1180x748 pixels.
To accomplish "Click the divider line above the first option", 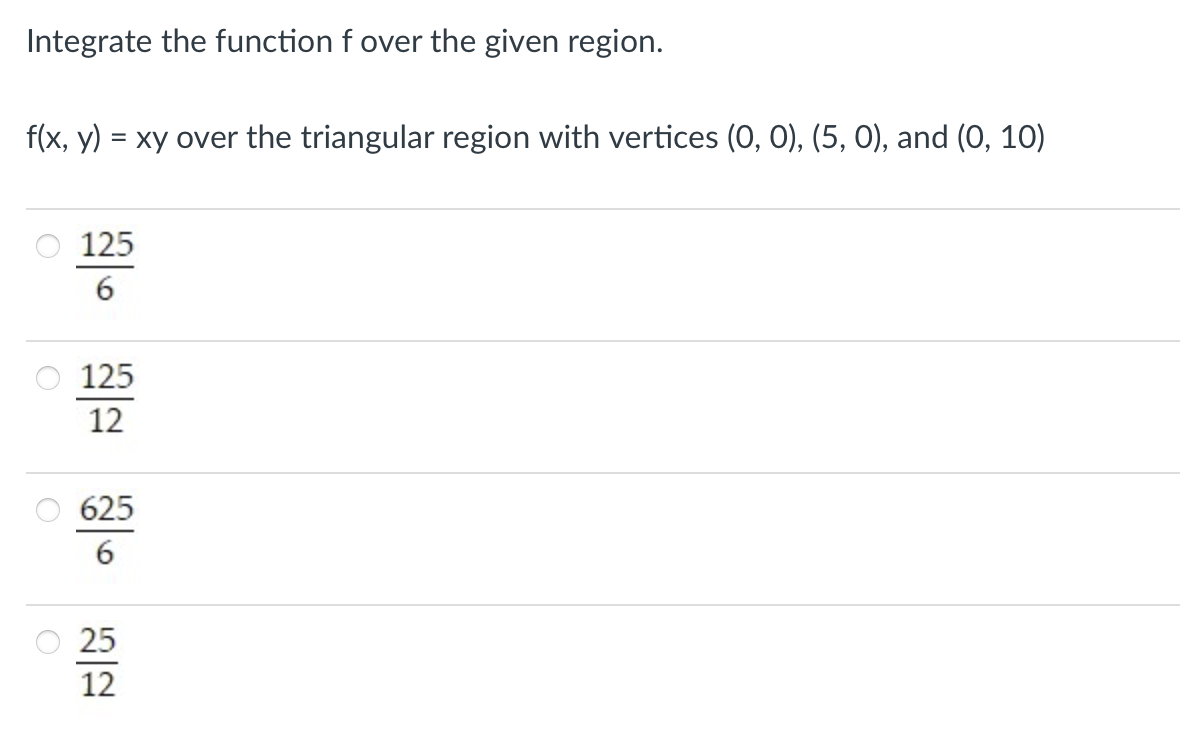I will tap(590, 205).
